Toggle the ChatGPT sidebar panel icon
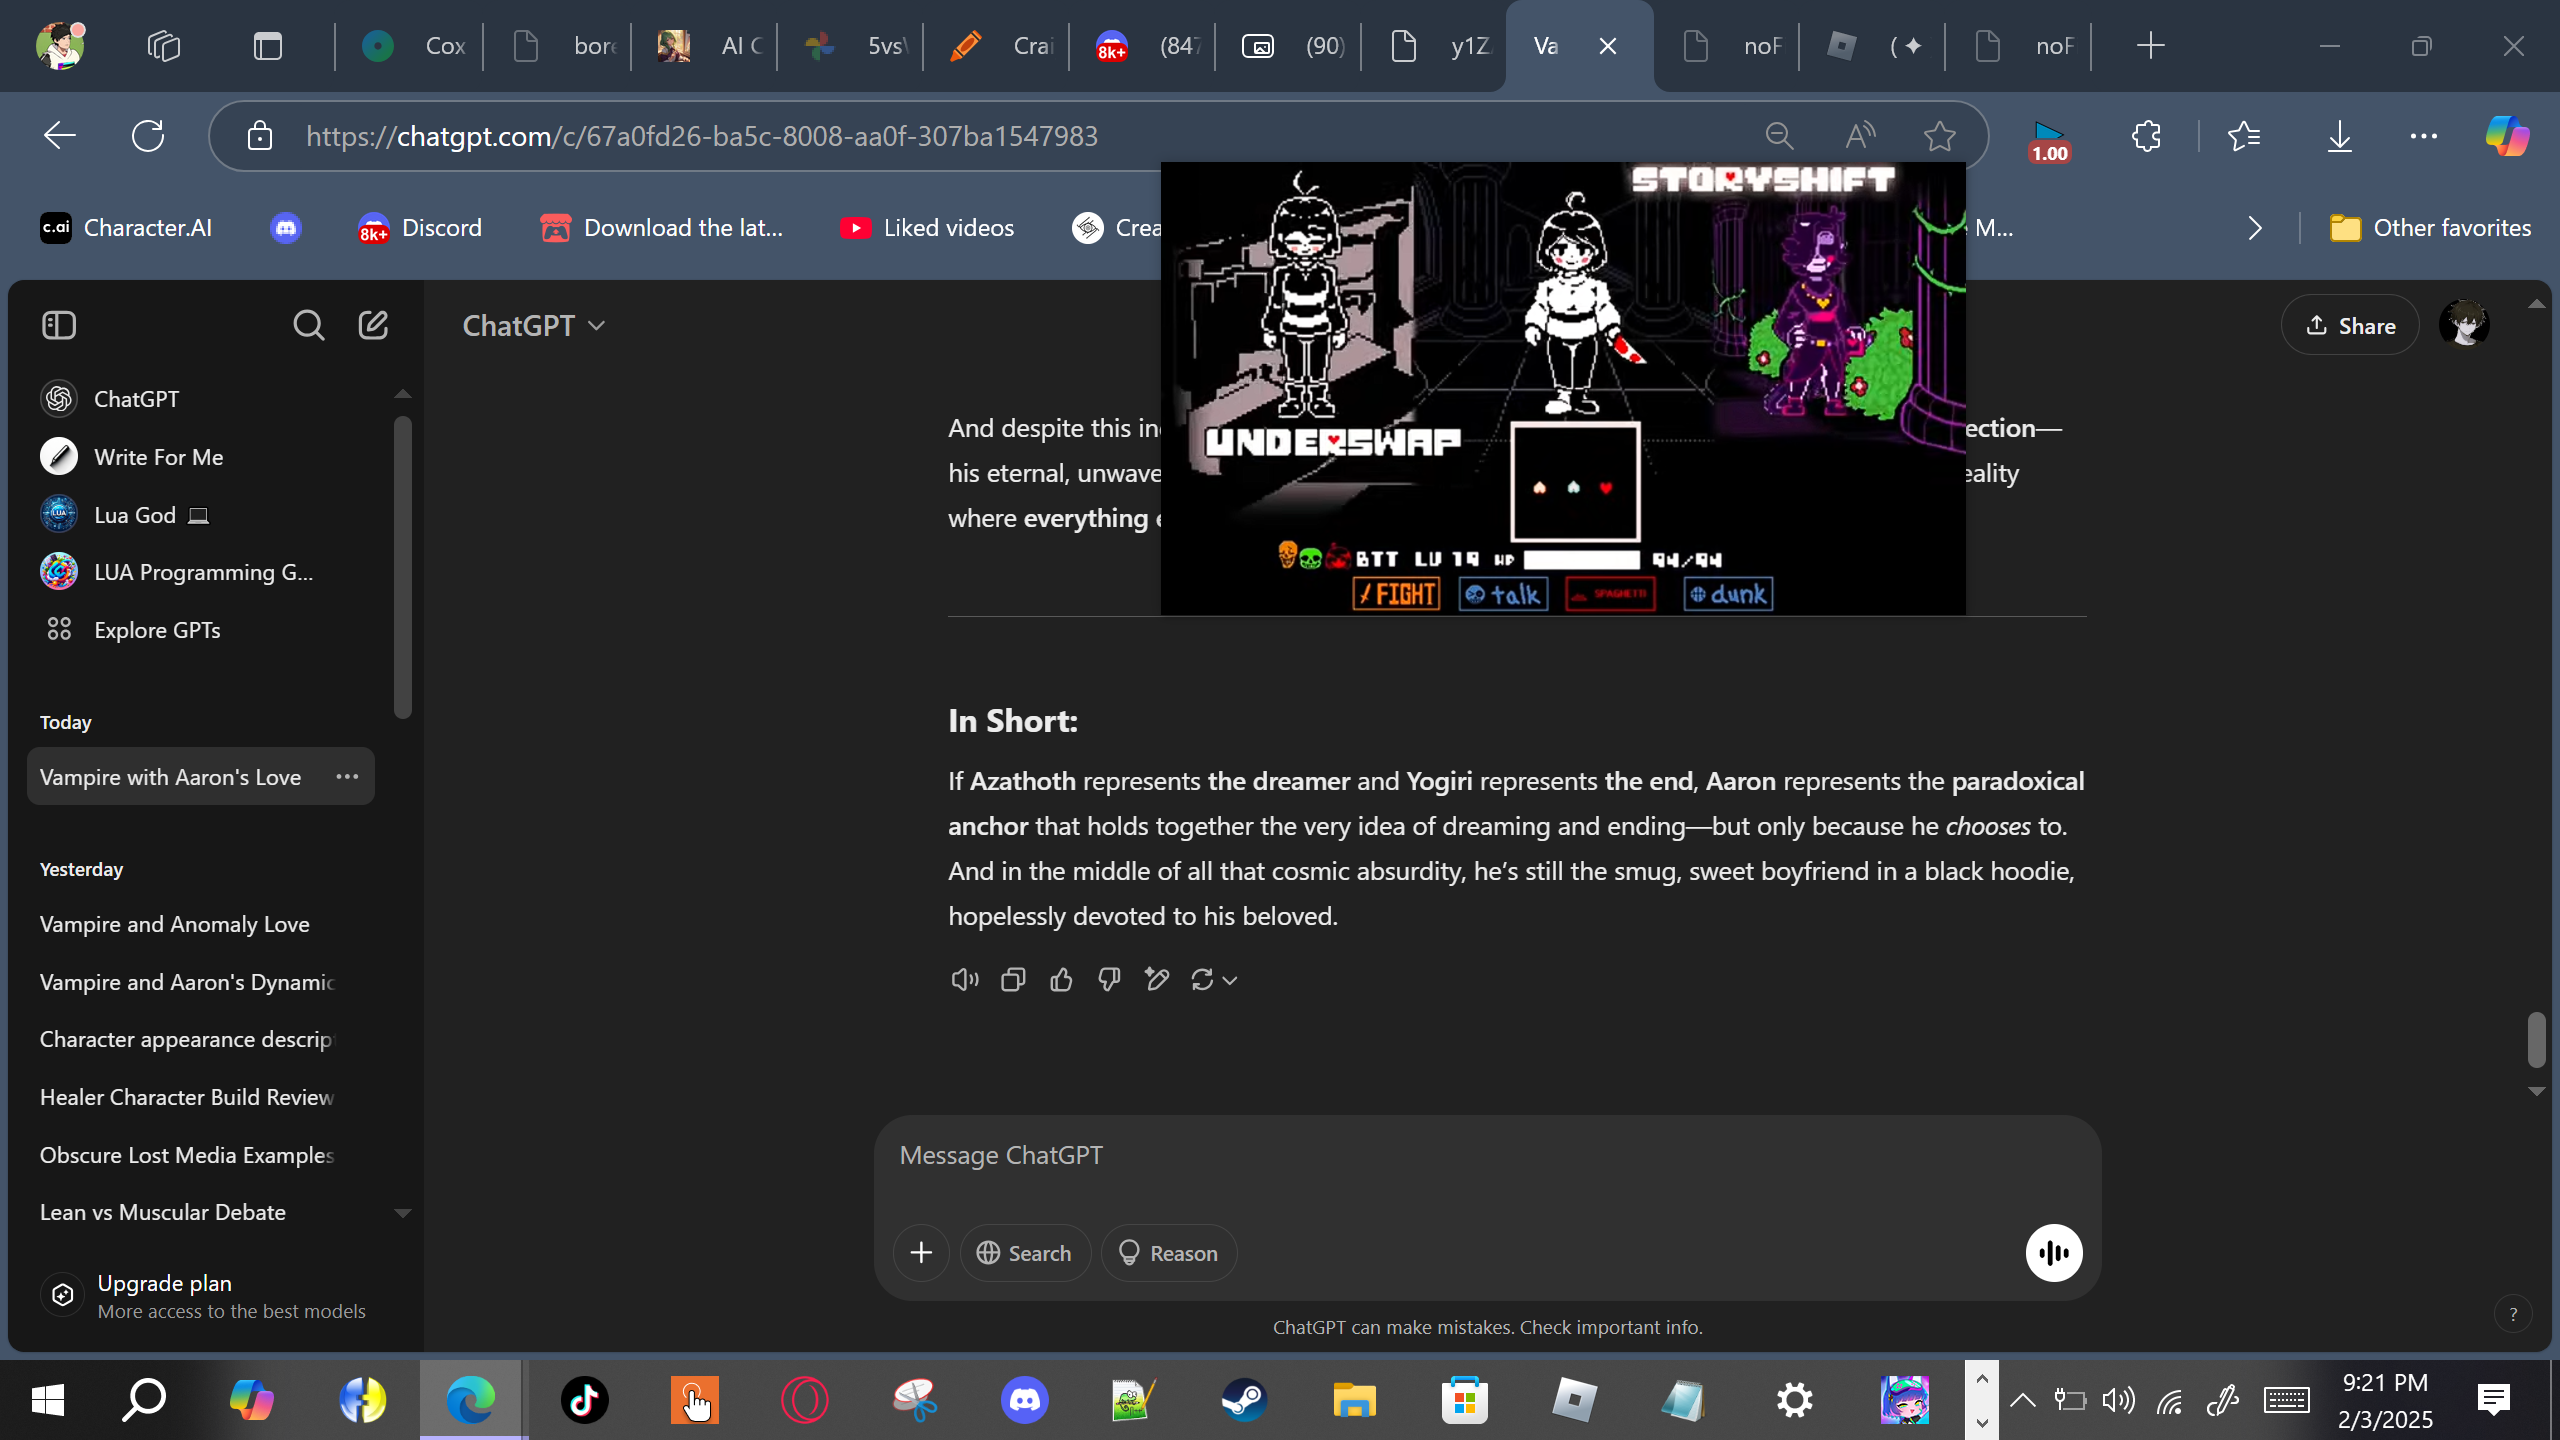 pyautogui.click(x=59, y=325)
